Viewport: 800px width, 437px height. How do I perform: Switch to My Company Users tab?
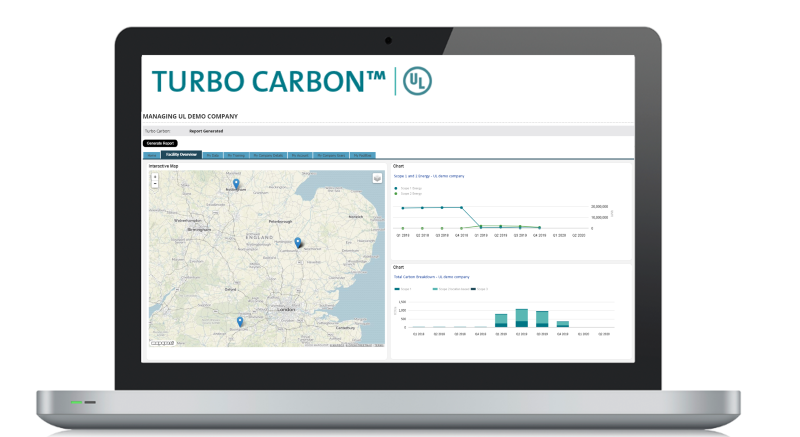coord(332,156)
